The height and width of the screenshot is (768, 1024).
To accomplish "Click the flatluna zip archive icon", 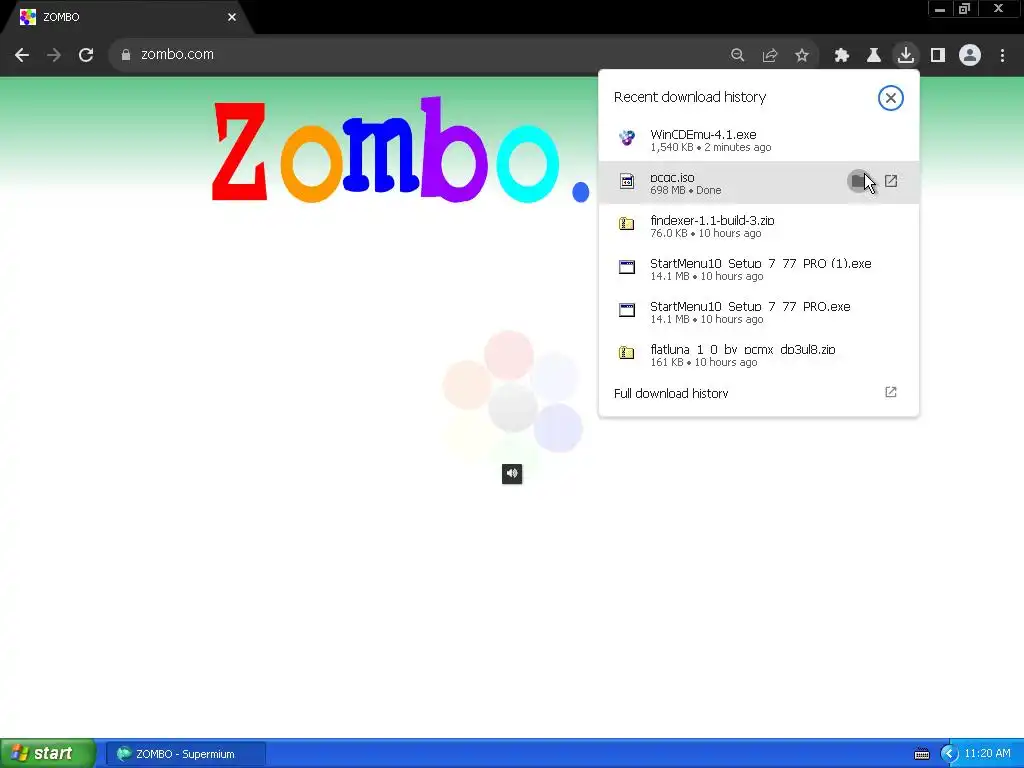I will [x=627, y=353].
